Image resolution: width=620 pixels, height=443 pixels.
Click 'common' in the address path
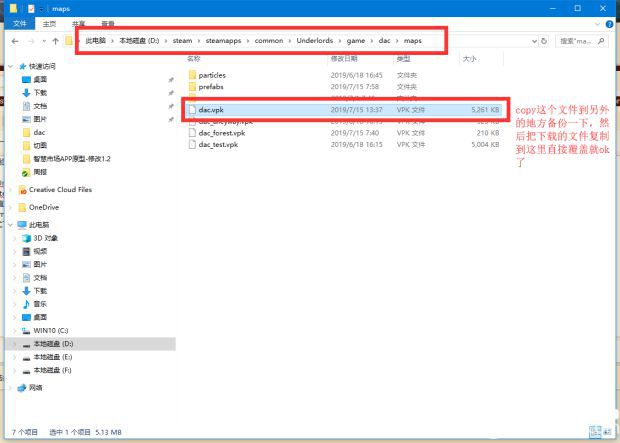(269, 41)
